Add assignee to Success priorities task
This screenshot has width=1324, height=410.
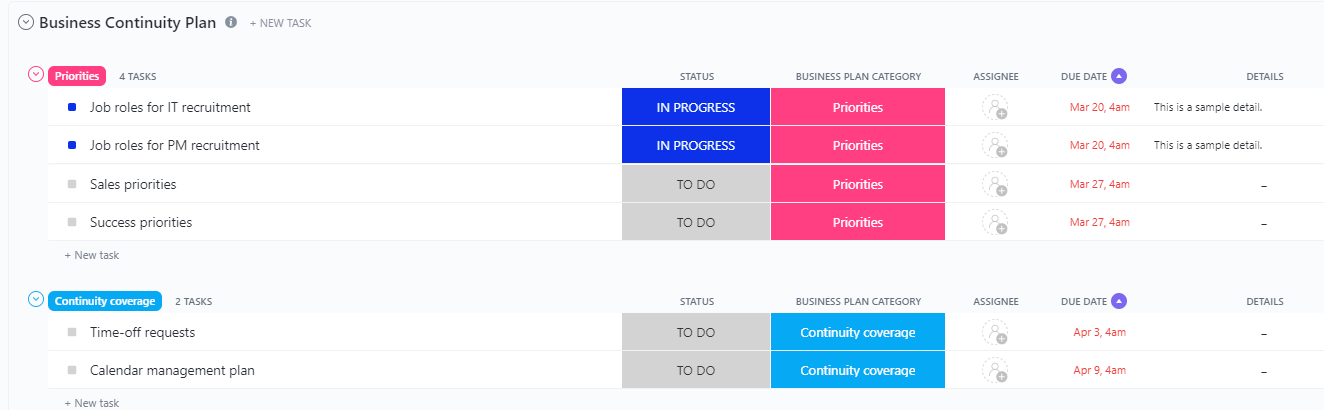995,222
